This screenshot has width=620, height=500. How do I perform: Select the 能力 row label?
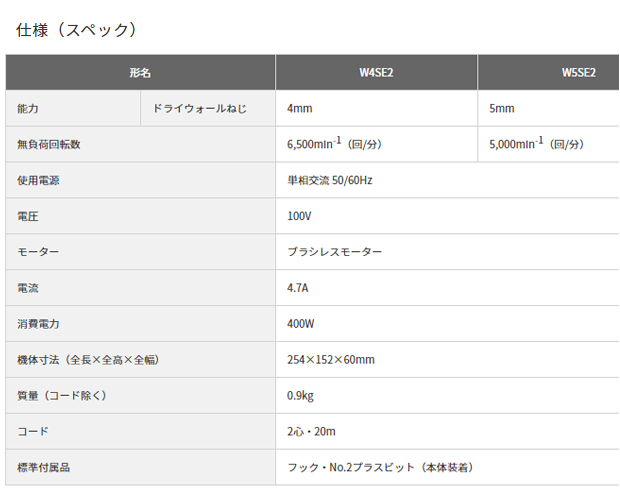pos(28,108)
